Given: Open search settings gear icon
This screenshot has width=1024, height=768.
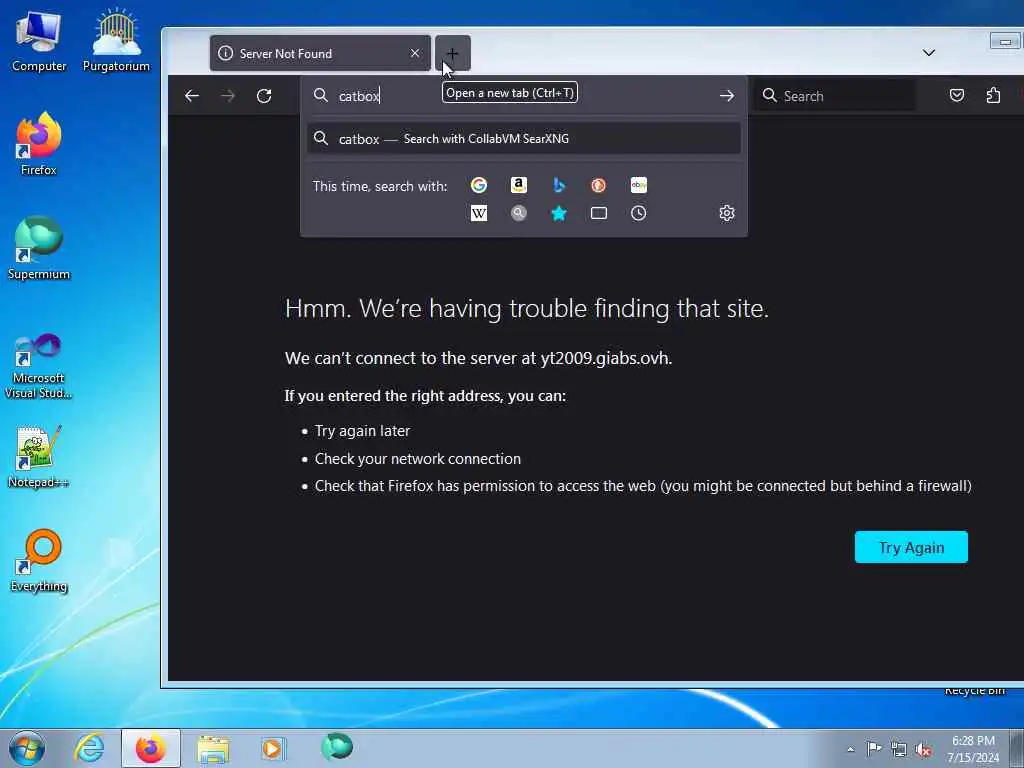Looking at the screenshot, I should pos(727,213).
